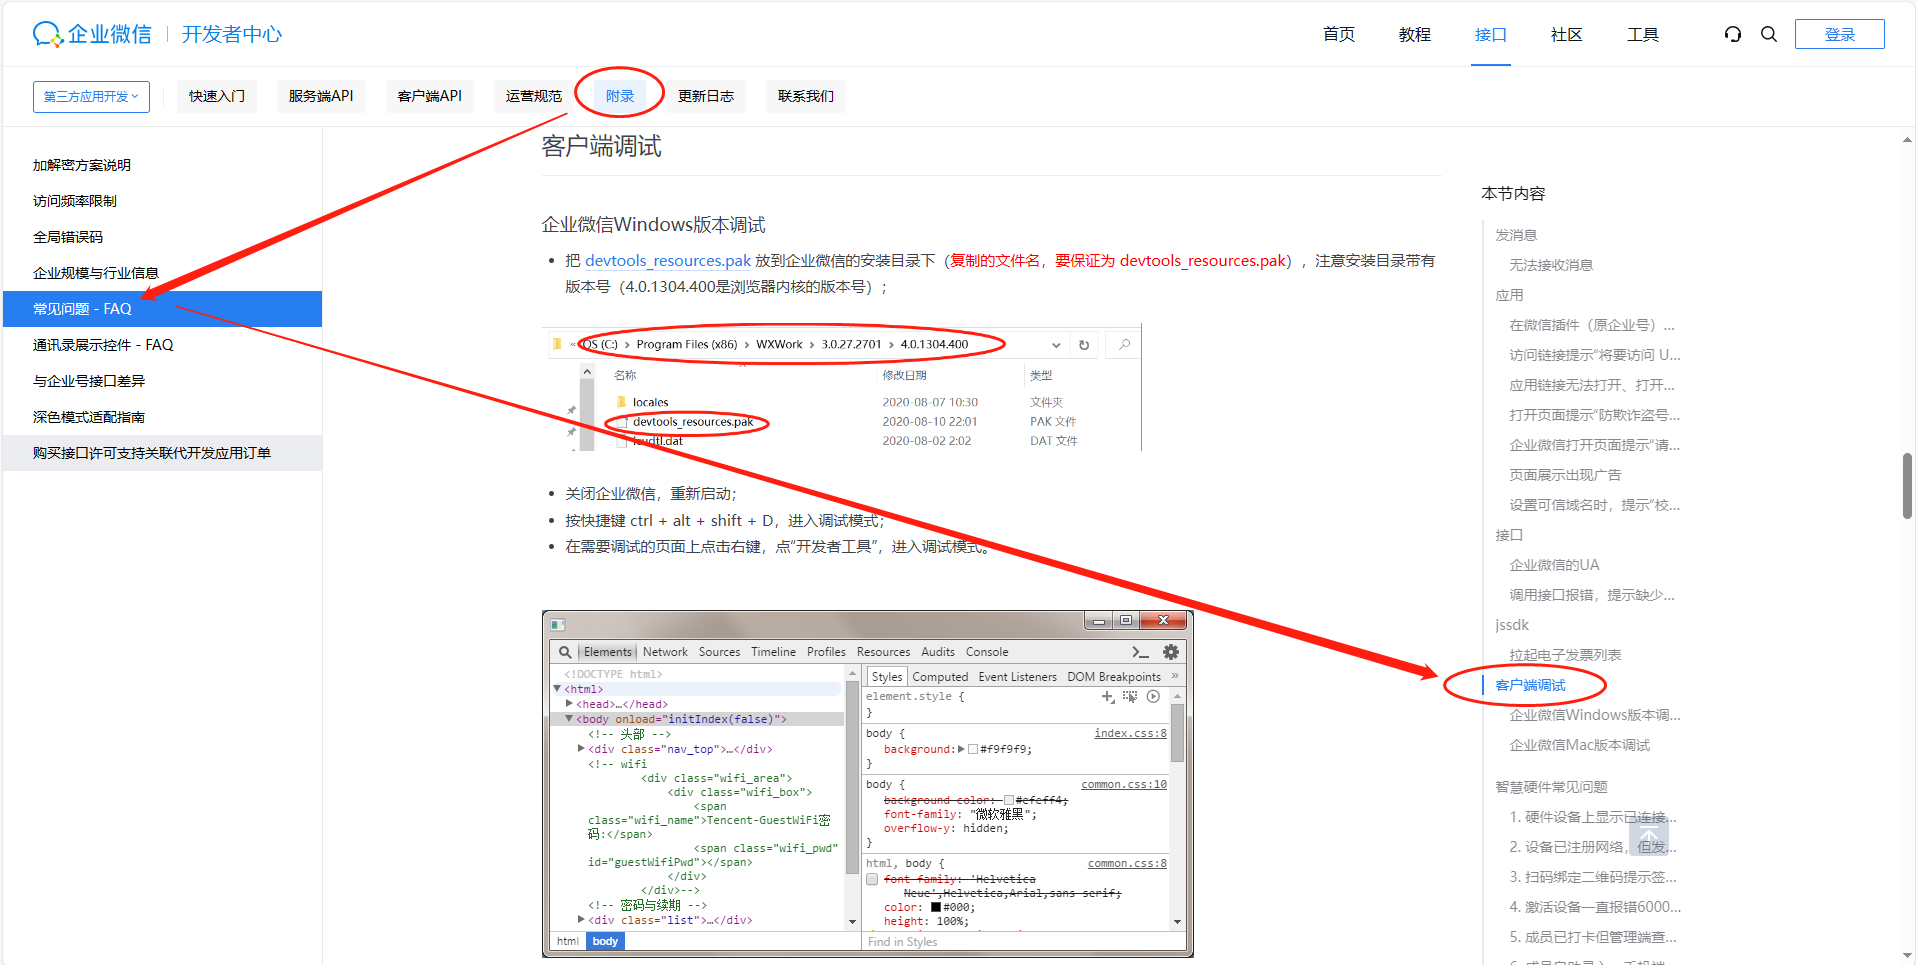Jump to jssdk section in outline
Viewport: 1916px width, 965px height.
tap(1512, 625)
